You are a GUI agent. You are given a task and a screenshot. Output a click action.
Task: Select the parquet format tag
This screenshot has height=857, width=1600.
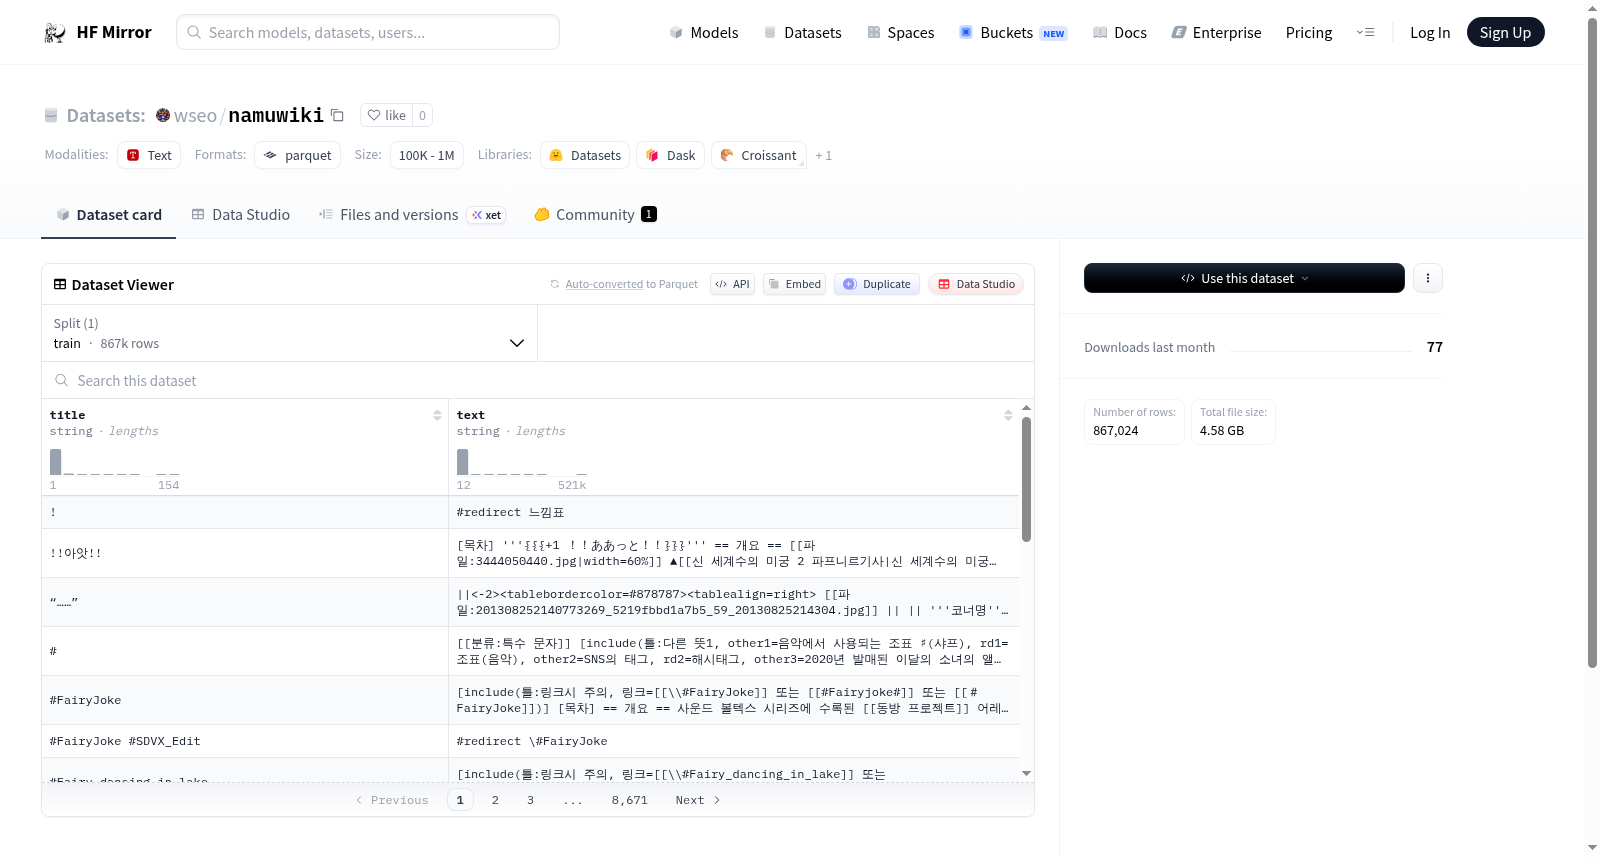click(297, 155)
